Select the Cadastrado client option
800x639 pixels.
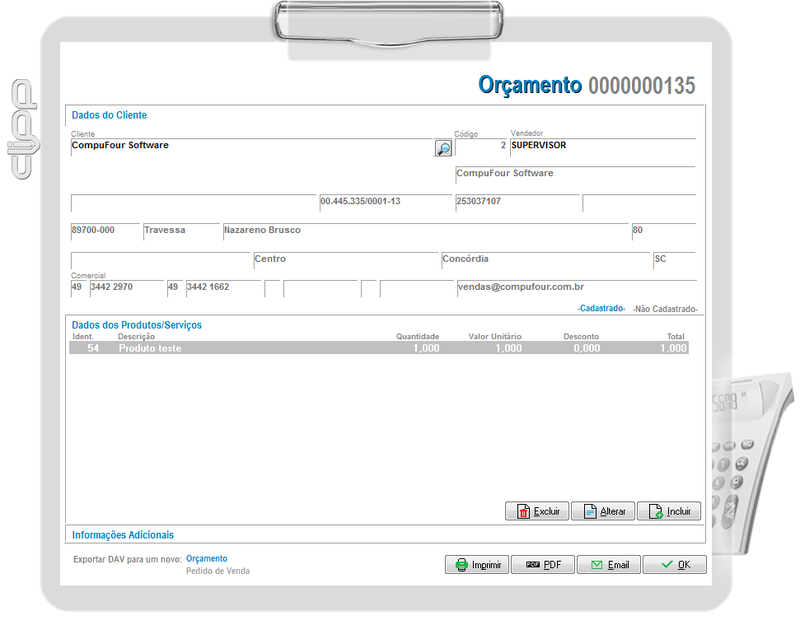[x=601, y=309]
